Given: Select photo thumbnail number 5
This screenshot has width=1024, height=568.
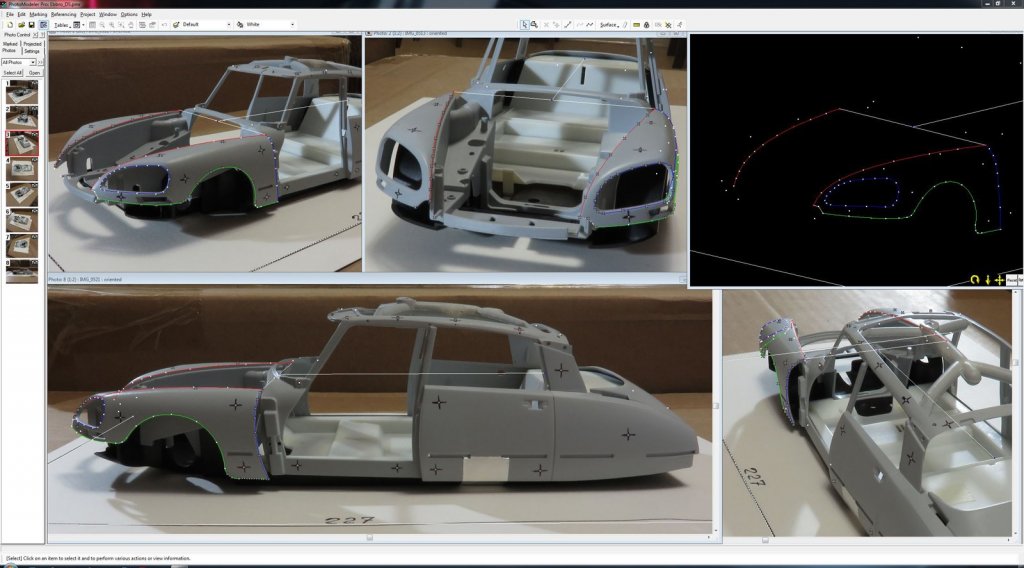Looking at the screenshot, I should tap(22, 194).
